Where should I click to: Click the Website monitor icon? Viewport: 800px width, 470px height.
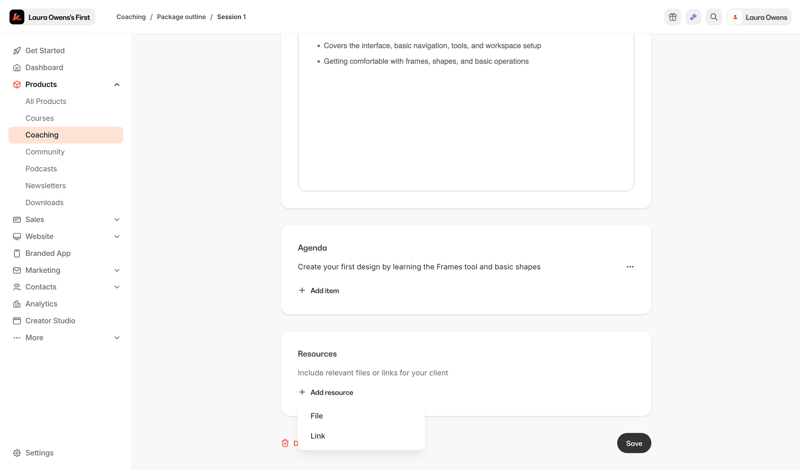click(17, 236)
